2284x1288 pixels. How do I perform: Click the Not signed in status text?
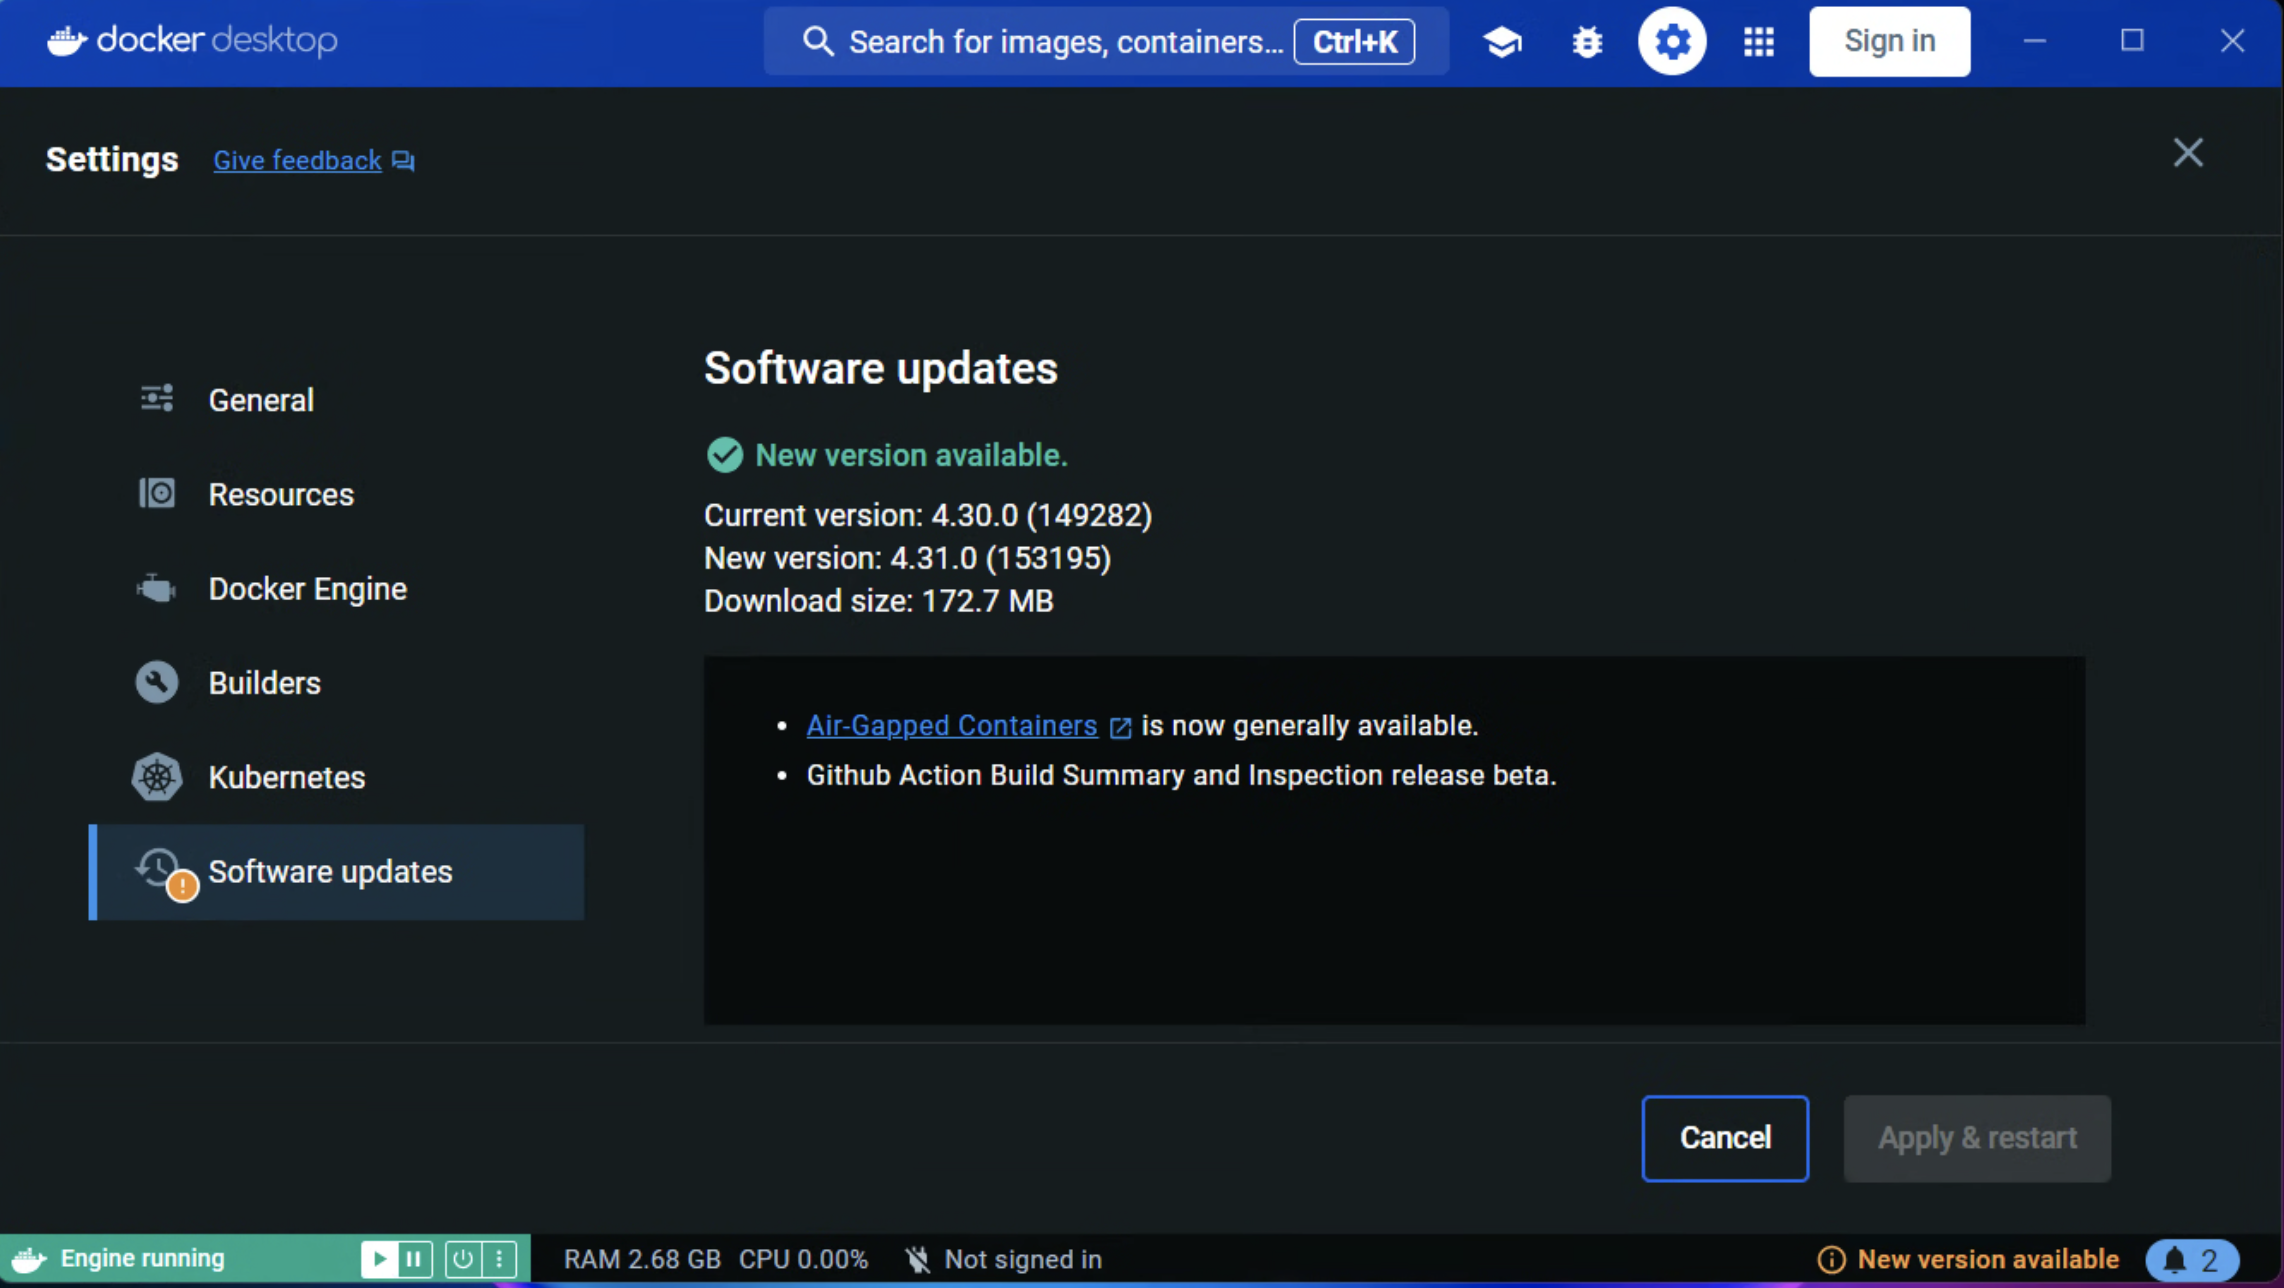pyautogui.click(x=1023, y=1260)
